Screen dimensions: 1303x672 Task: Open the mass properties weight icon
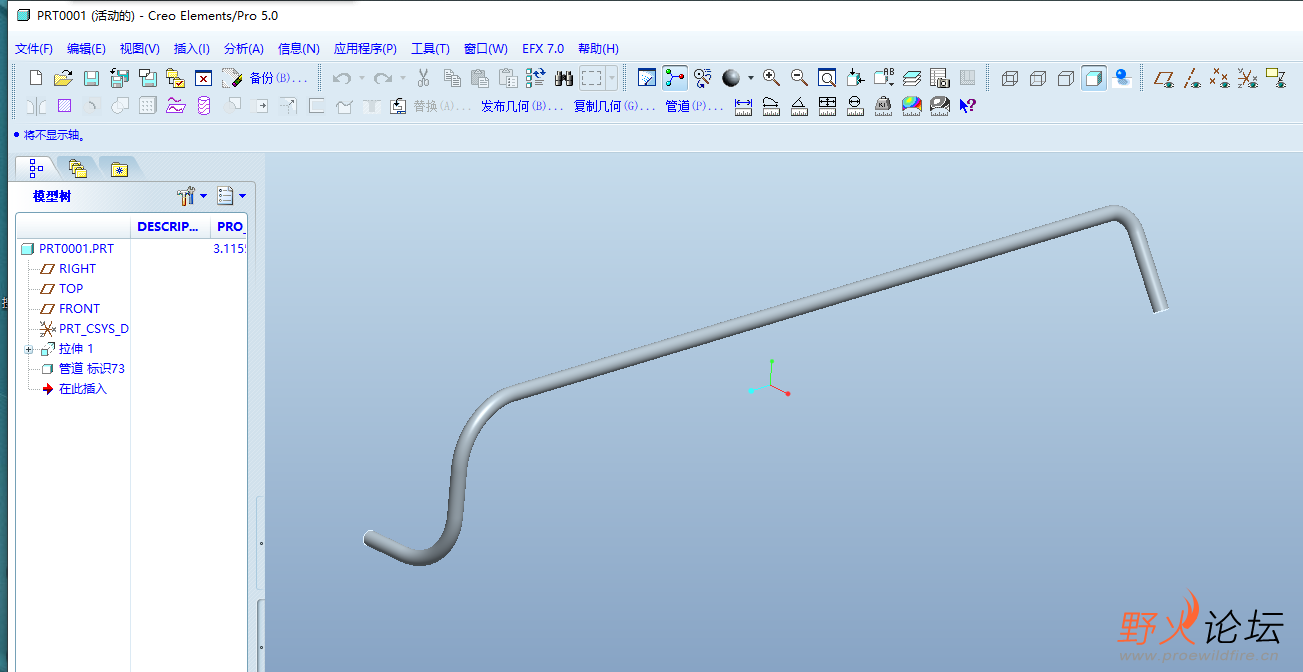tap(883, 105)
